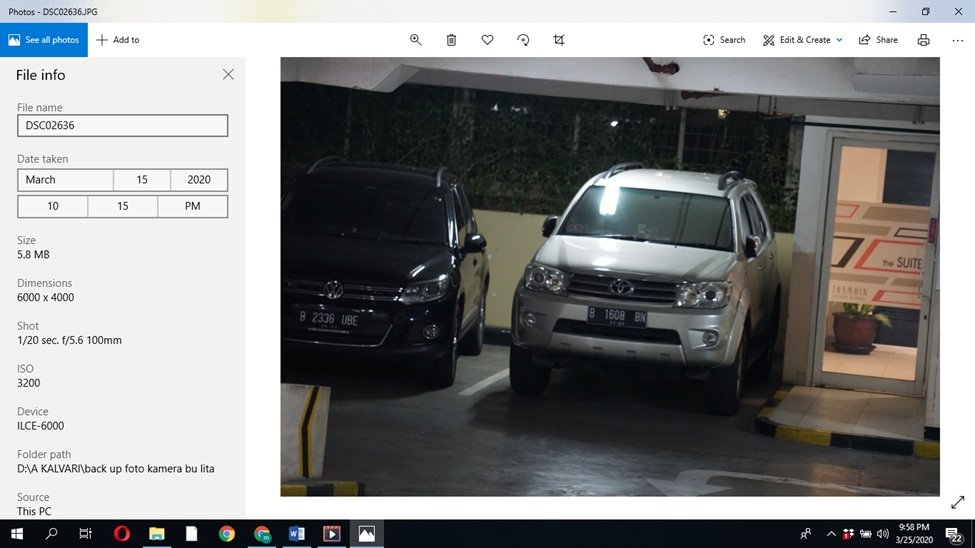975x548 pixels.
Task: Switch to Microsoft Word on taskbar
Action: [x=297, y=534]
